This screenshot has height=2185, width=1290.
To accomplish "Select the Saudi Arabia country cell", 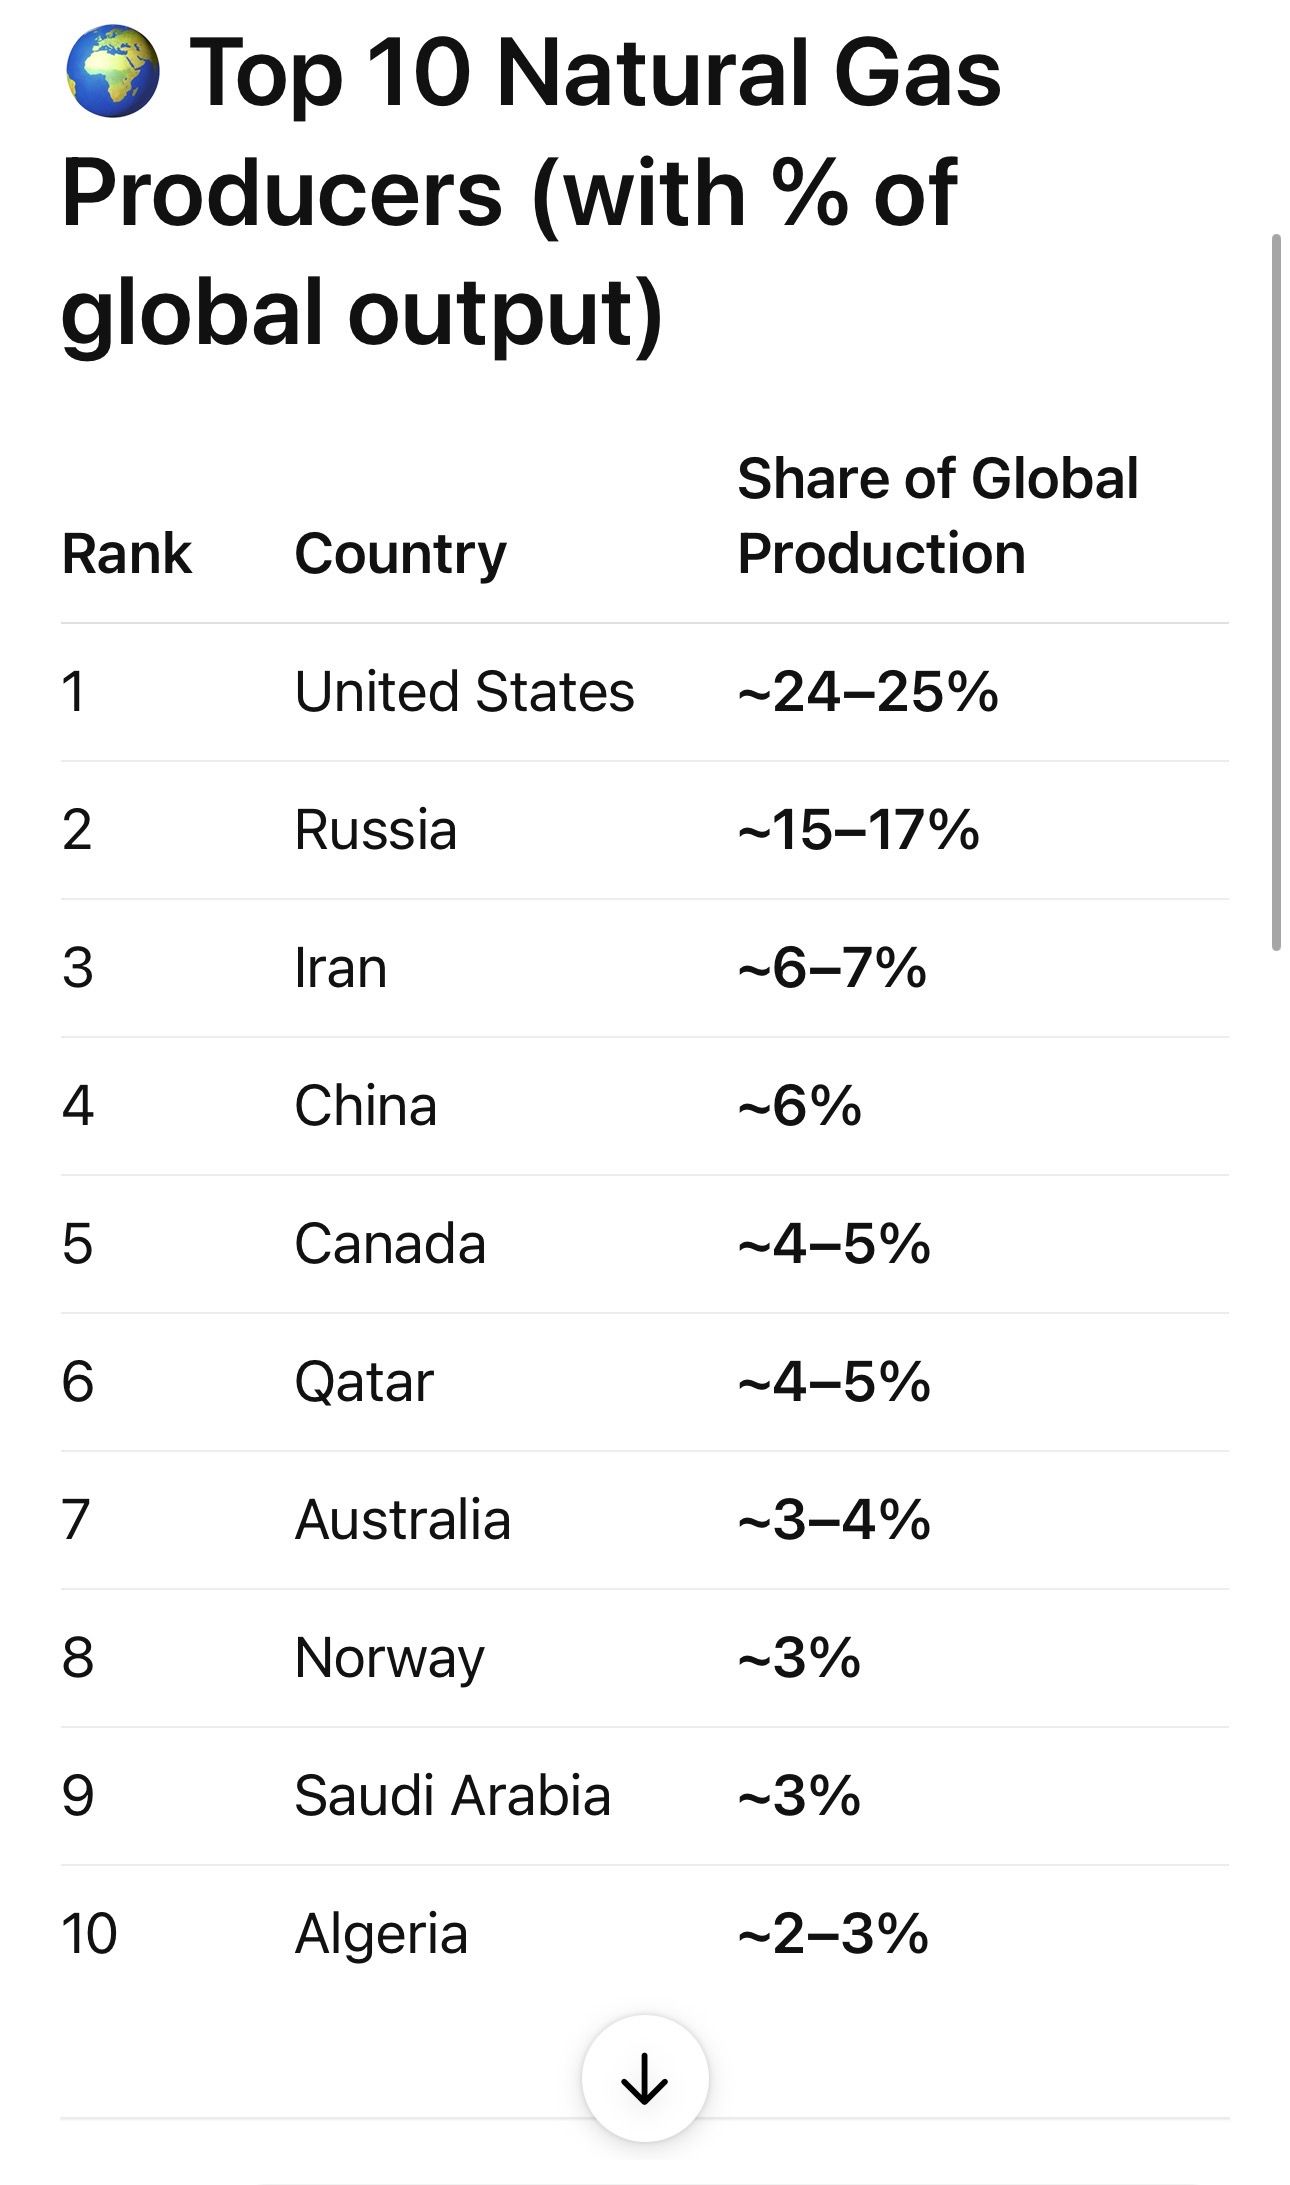I will coord(452,1795).
